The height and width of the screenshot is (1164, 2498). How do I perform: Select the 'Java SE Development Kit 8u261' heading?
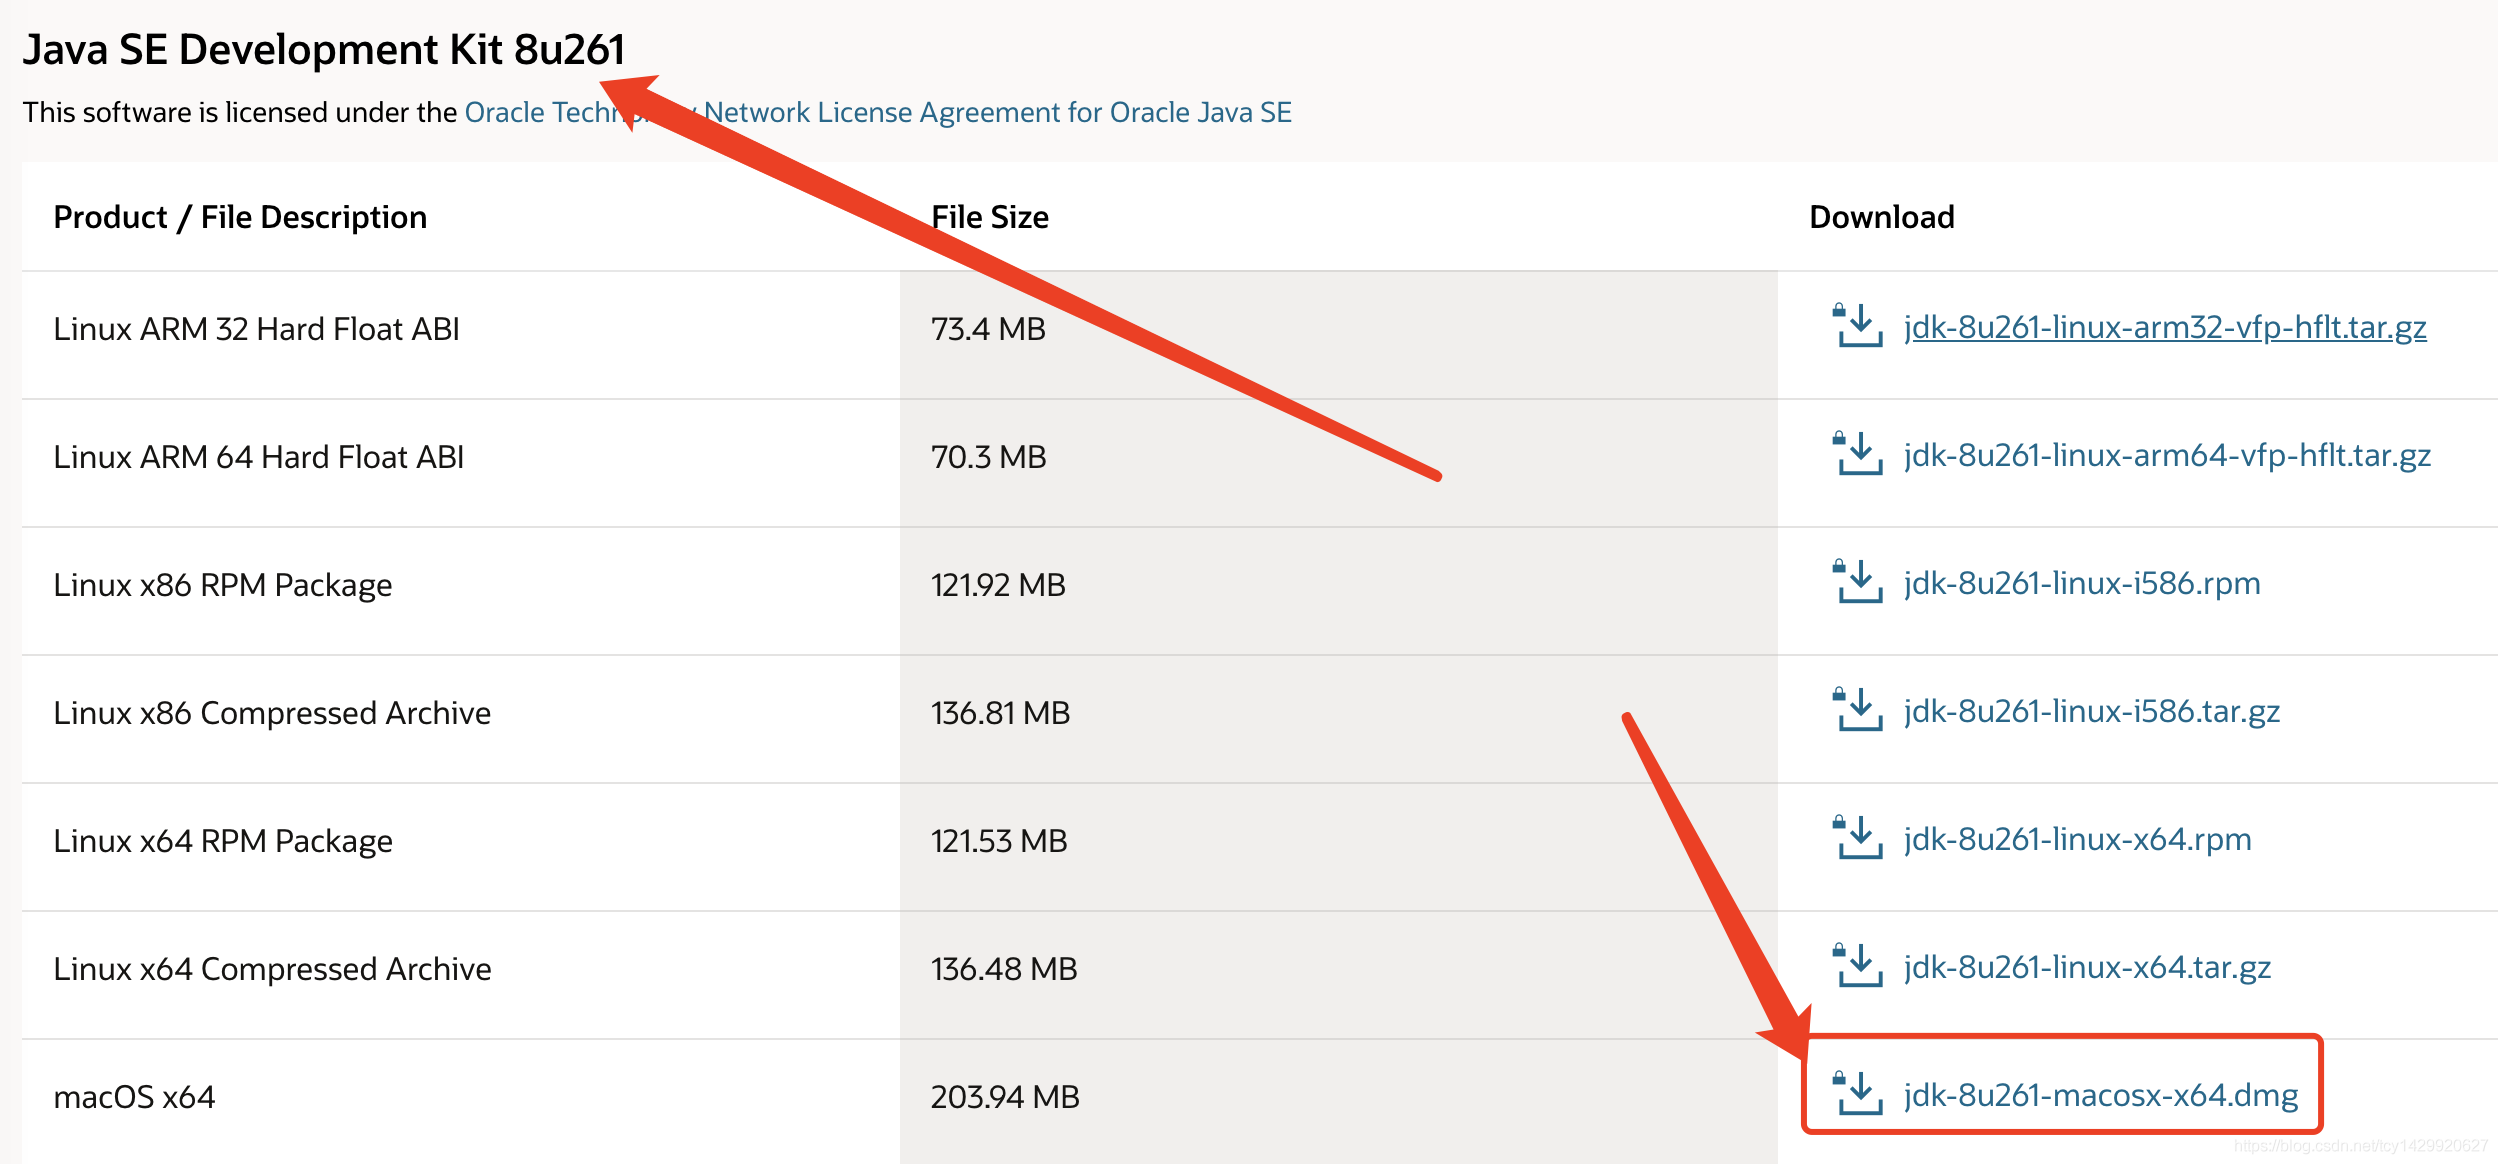tap(324, 50)
